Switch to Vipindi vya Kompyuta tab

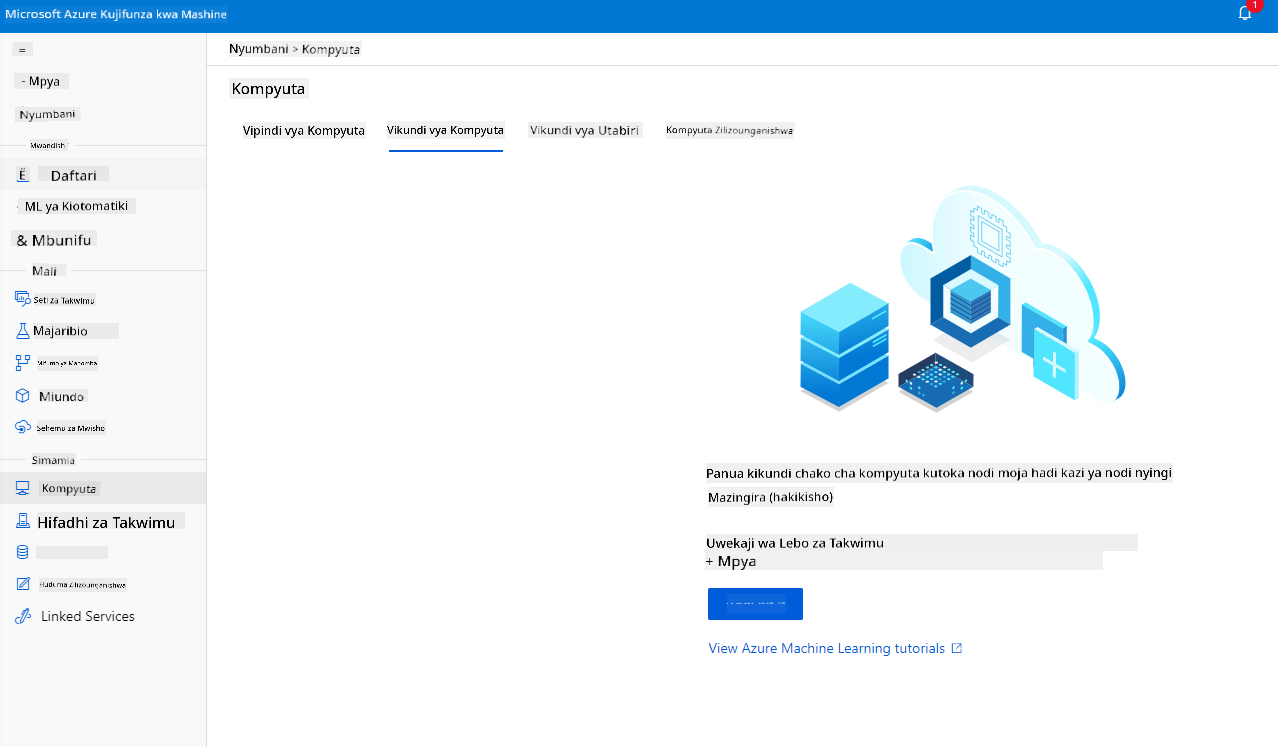[304, 131]
